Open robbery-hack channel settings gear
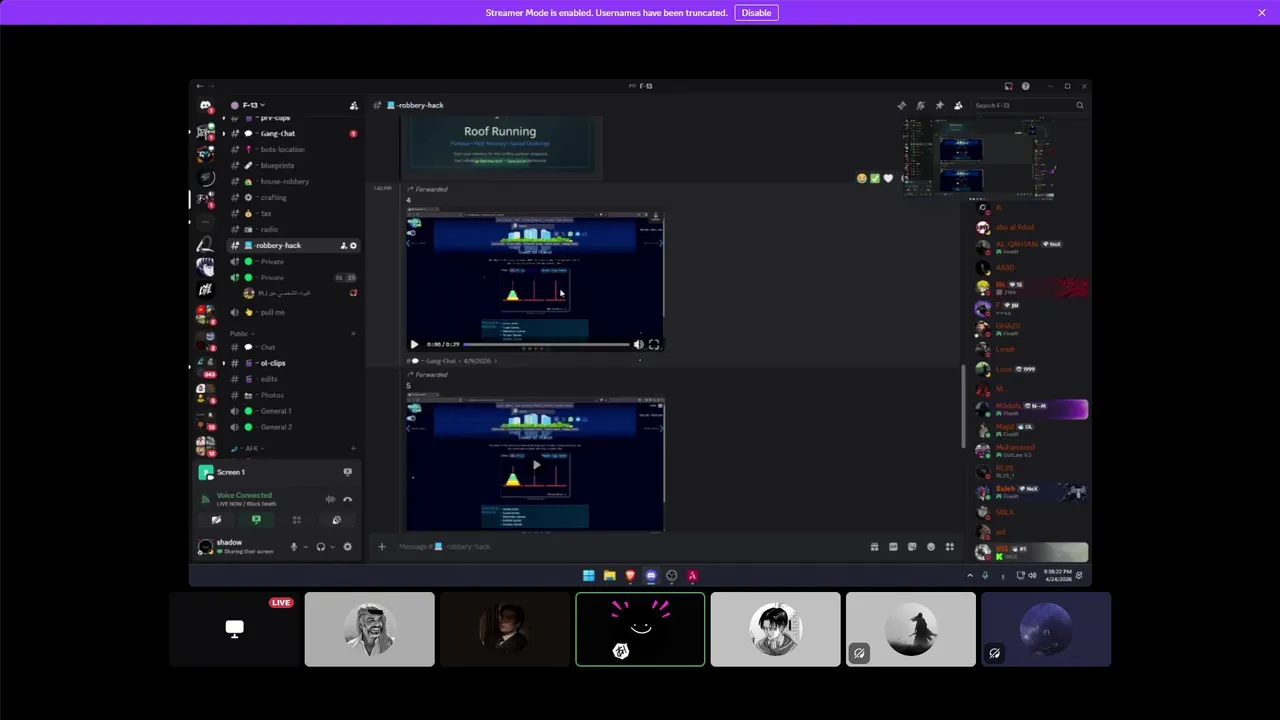 353,245
